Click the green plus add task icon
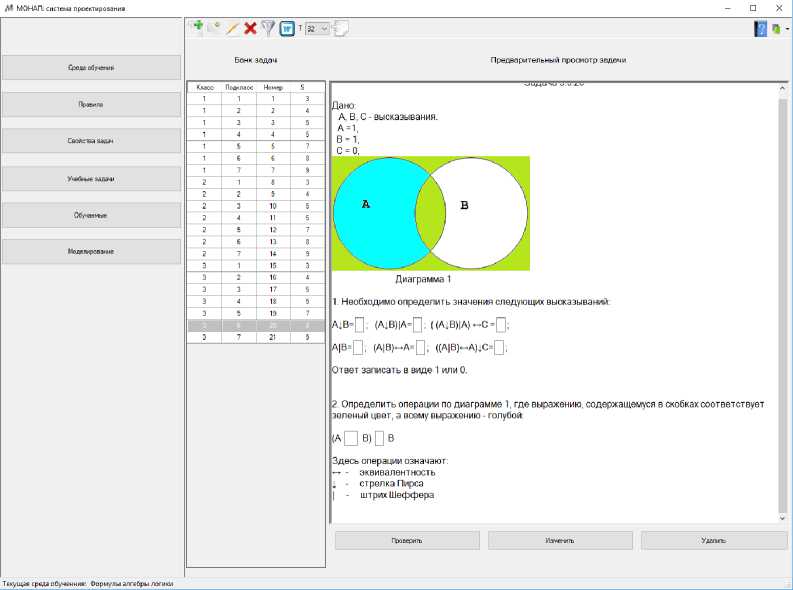793x590 pixels. pyautogui.click(x=196, y=29)
